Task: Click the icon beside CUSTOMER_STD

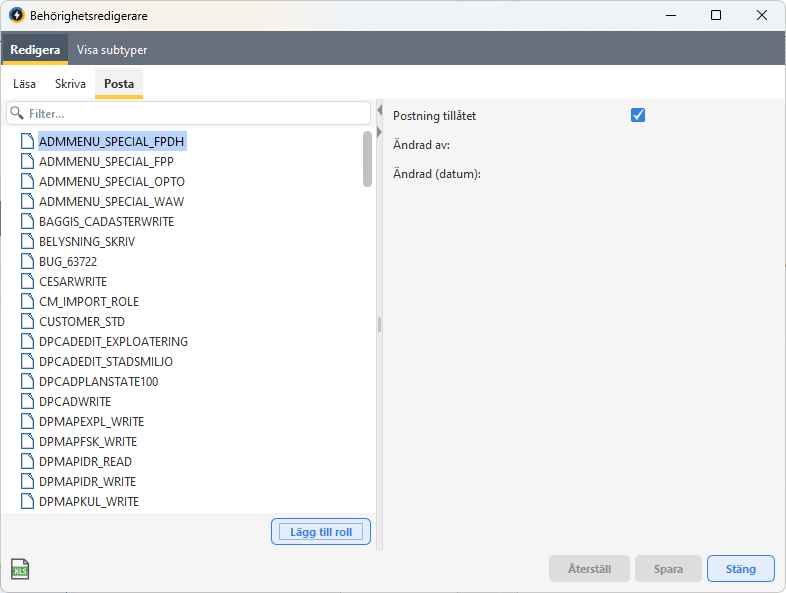Action: pos(28,321)
